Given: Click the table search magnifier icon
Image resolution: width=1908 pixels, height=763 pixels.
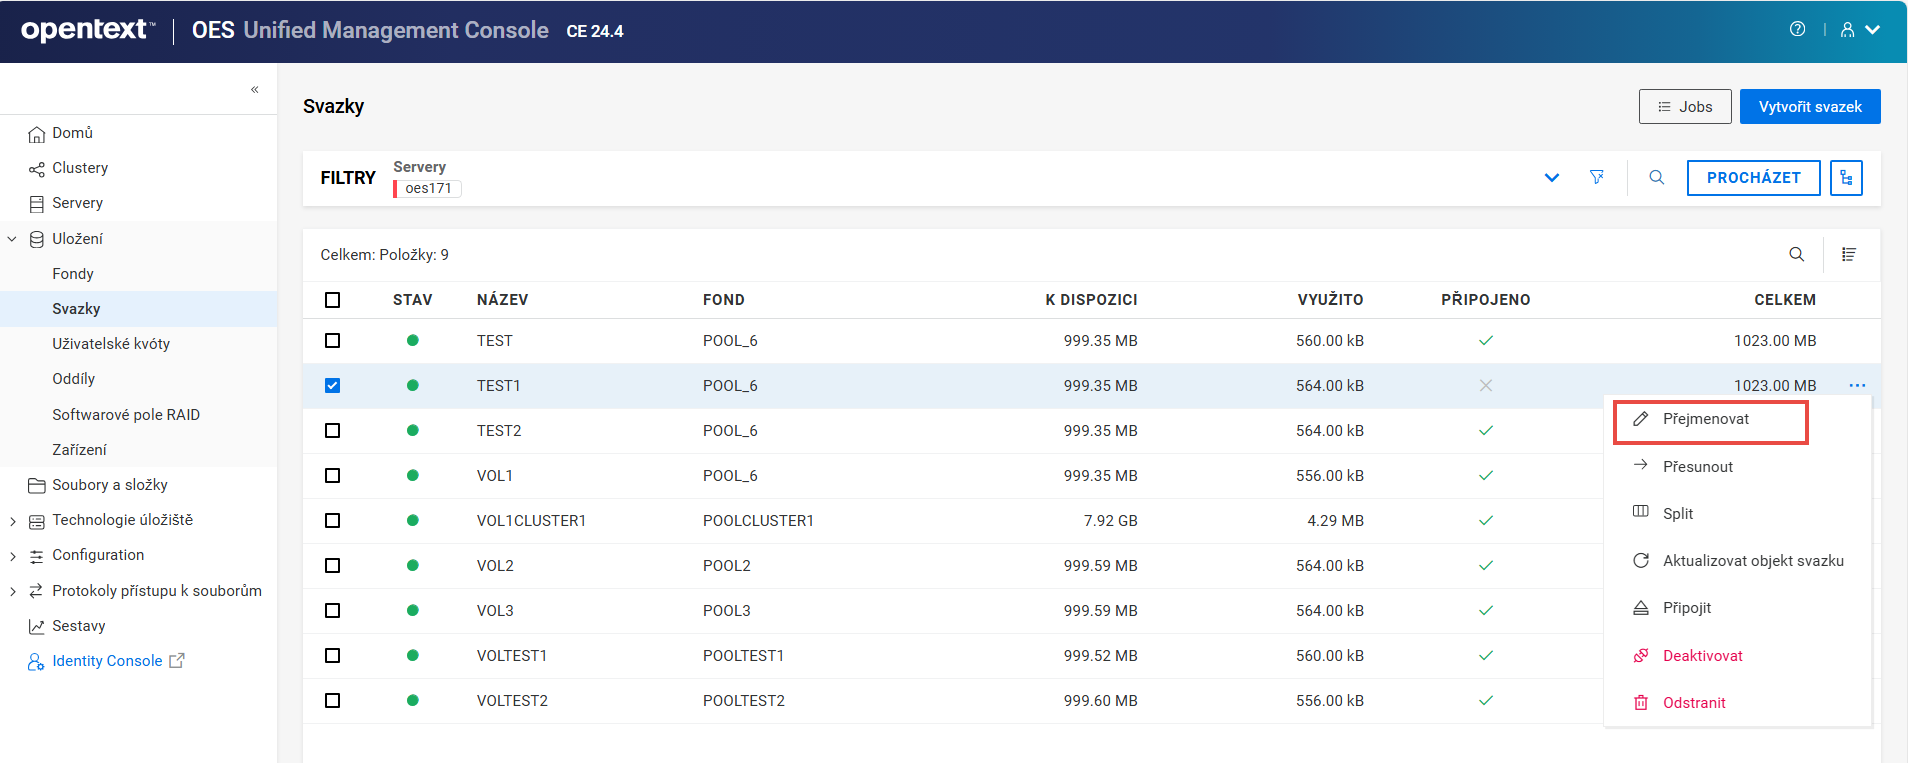Looking at the screenshot, I should pos(1797,255).
